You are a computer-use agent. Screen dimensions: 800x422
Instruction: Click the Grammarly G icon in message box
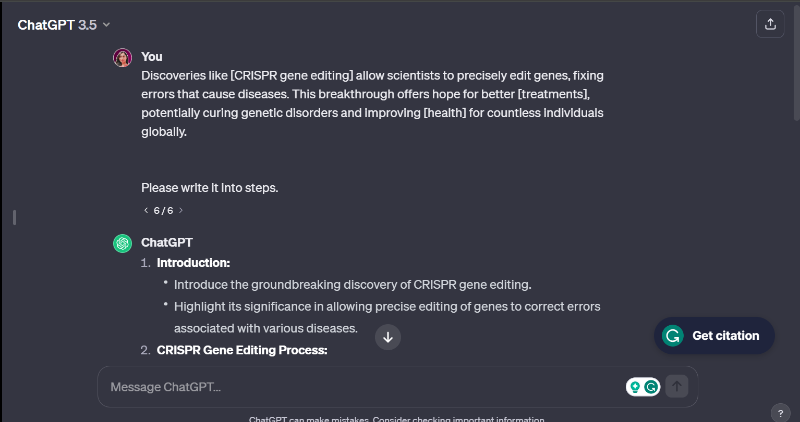pyautogui.click(x=652, y=386)
